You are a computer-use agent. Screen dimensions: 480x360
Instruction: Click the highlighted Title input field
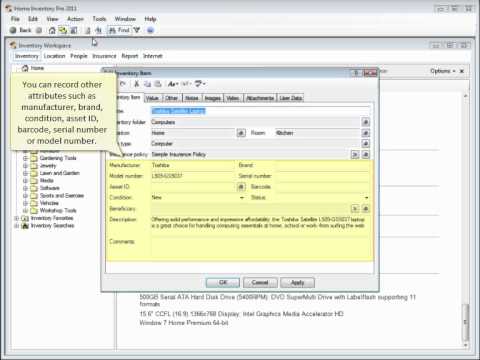pyautogui.click(x=260, y=111)
